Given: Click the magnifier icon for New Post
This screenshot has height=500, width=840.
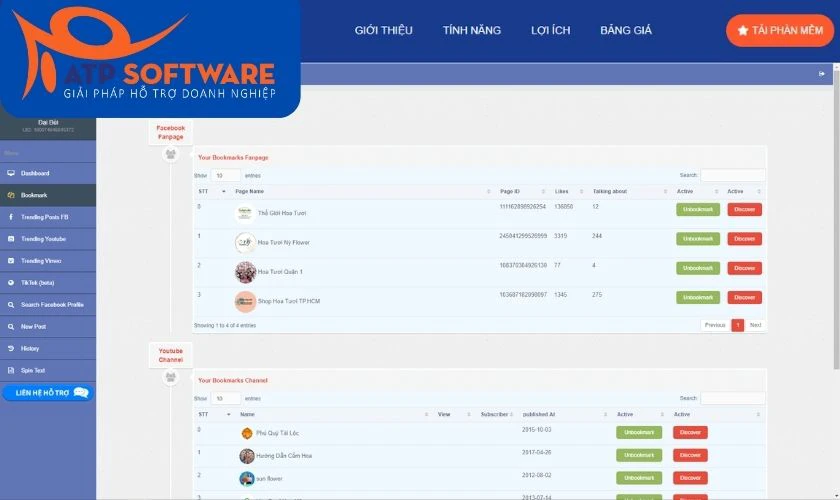Looking at the screenshot, I should pos(11,326).
